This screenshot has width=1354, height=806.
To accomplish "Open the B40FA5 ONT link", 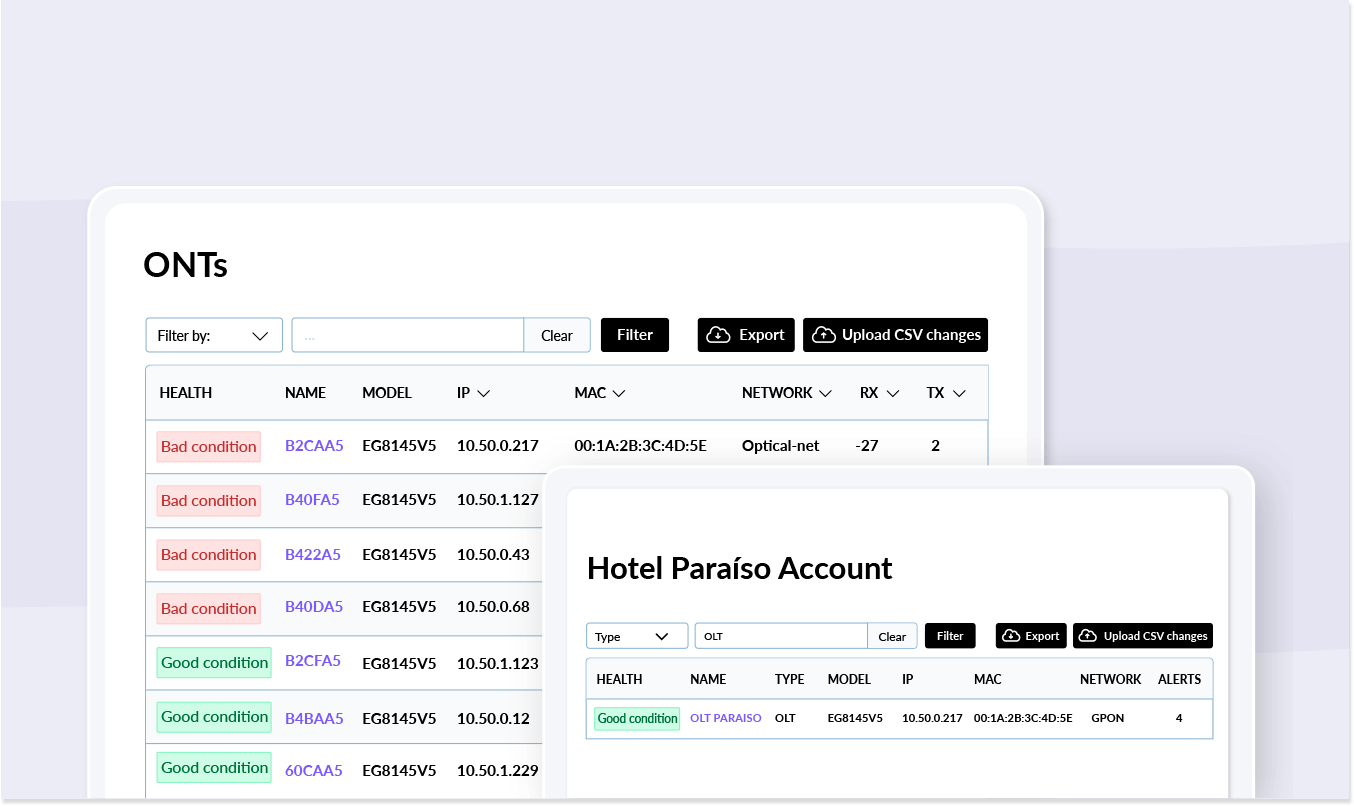I will pyautogui.click(x=312, y=500).
